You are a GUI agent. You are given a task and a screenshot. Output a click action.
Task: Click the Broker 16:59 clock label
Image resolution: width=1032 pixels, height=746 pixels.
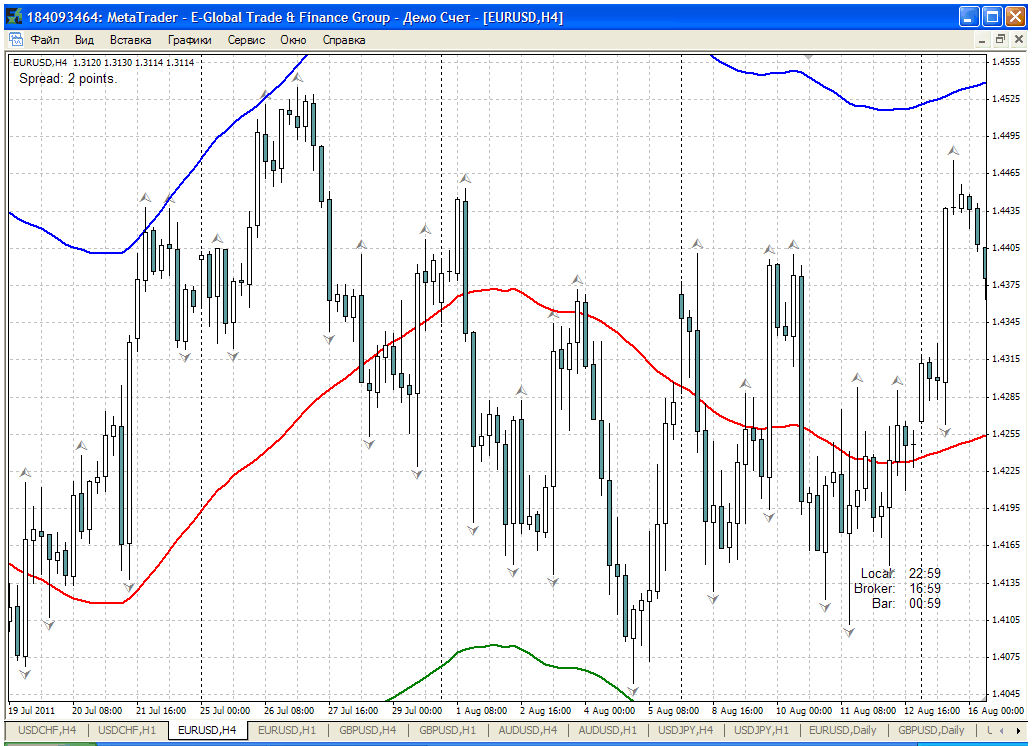pyautogui.click(x=897, y=588)
